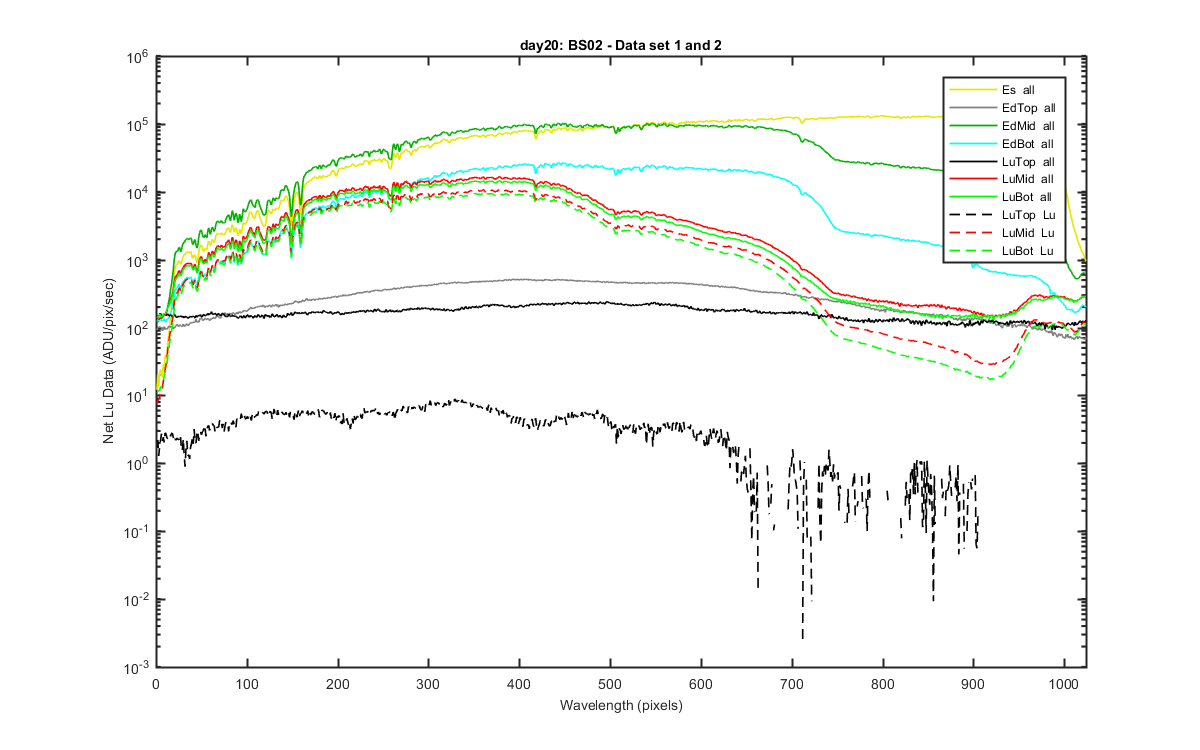This screenshot has height=750, width=1200.
Task: Click the x-axis label 'Wavelength (pixels)'
Action: [x=621, y=704]
